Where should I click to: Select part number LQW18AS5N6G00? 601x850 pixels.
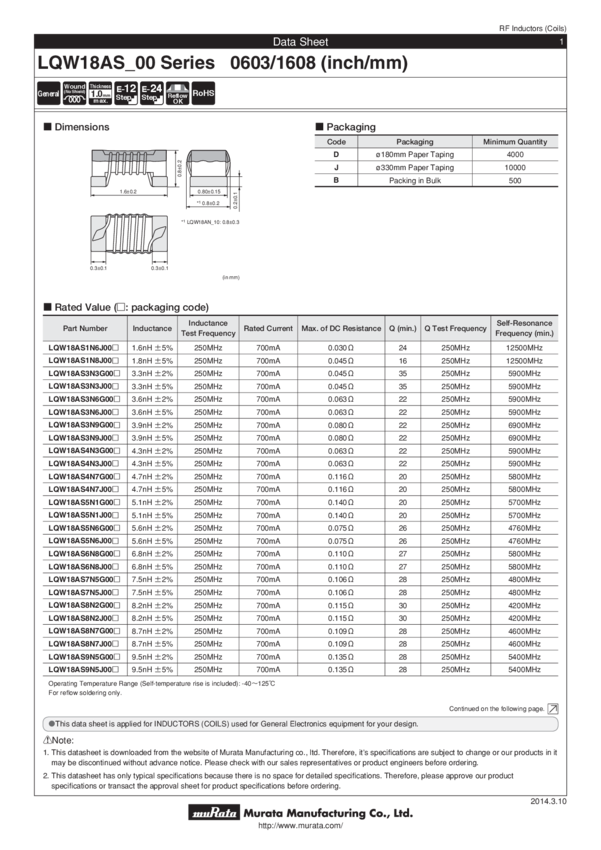click(85, 528)
